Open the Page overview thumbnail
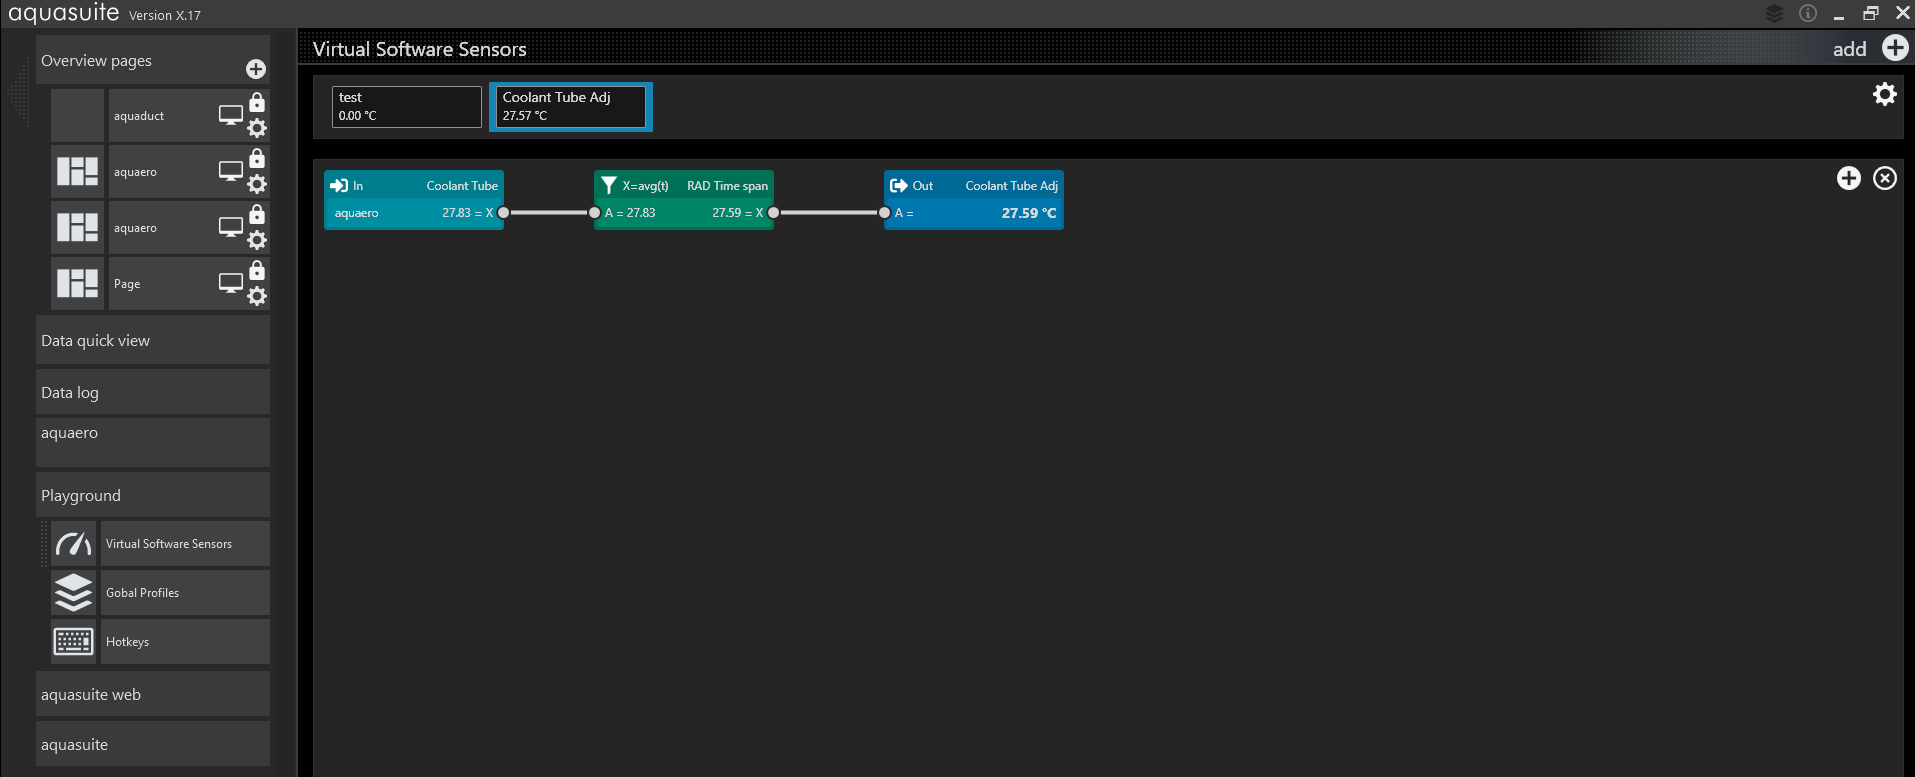Viewport: 1915px width, 777px height. [77, 284]
